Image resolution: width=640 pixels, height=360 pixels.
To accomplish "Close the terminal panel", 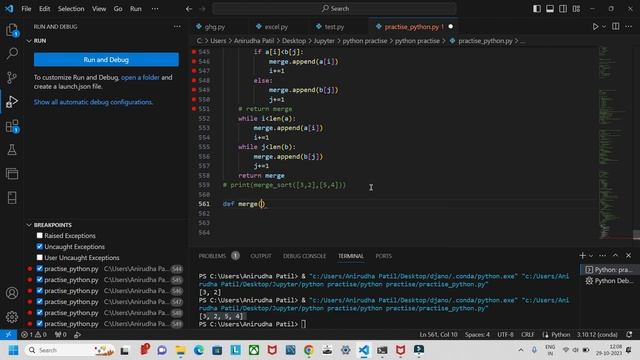I will point(629,256).
